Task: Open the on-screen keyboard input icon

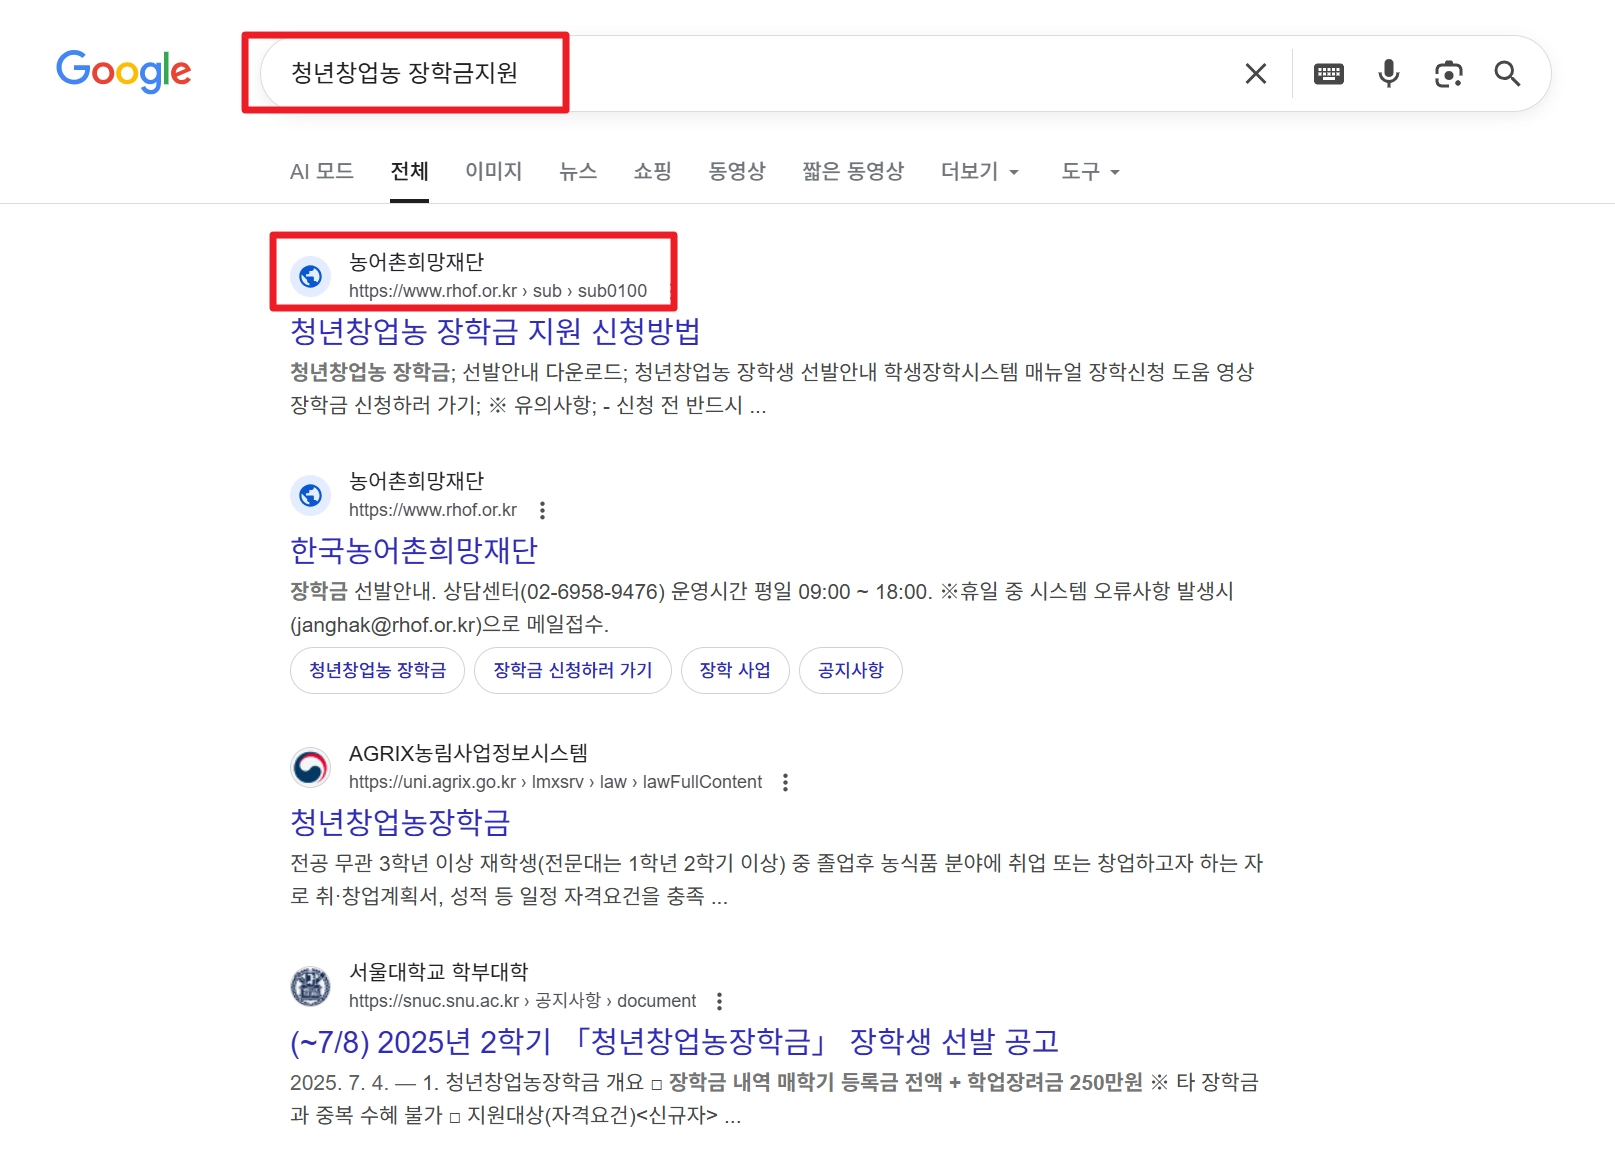Action: 1328,73
